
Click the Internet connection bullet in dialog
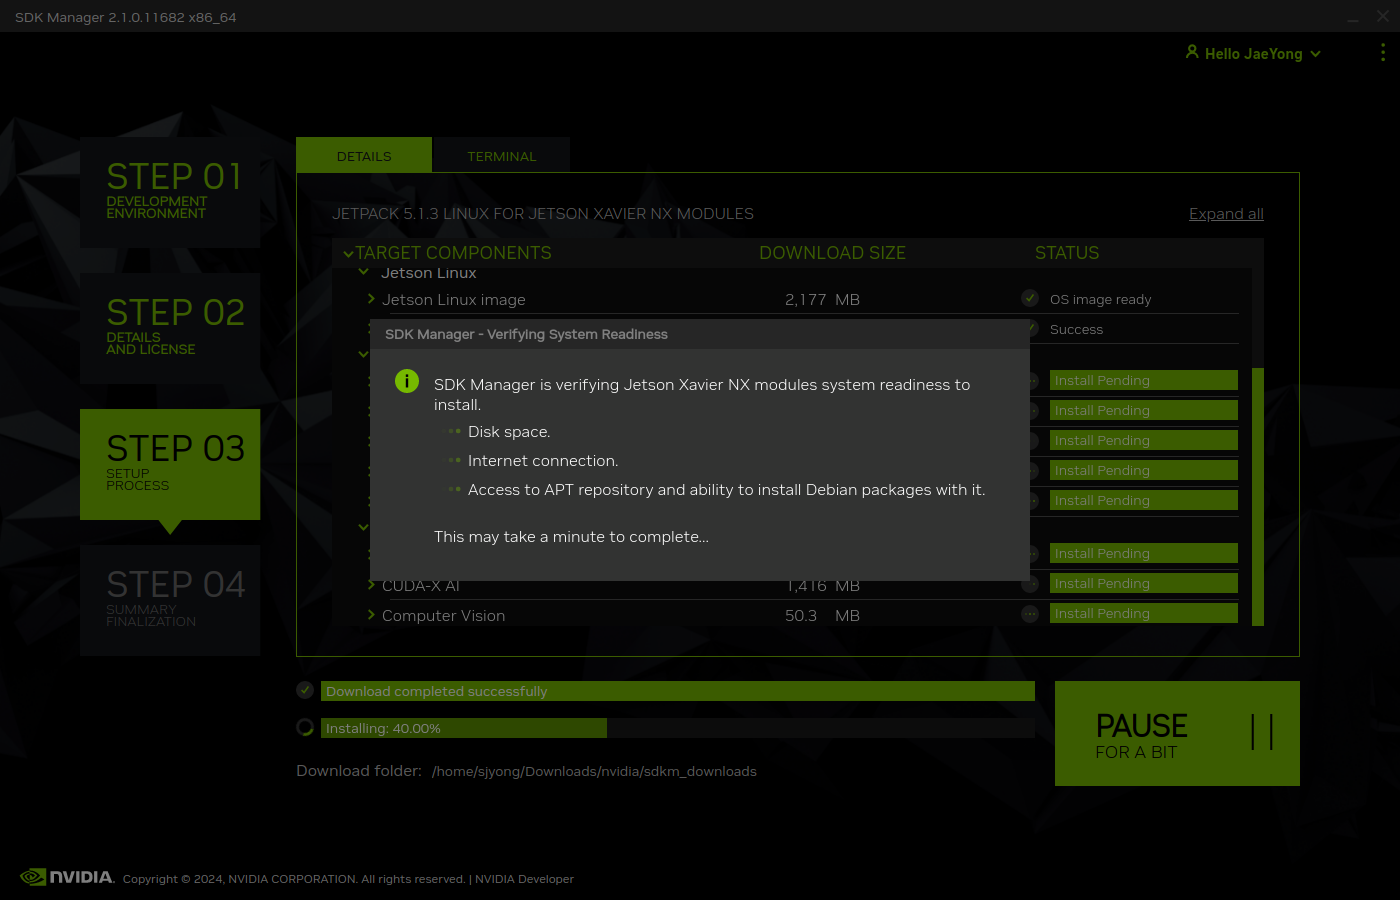pos(543,461)
